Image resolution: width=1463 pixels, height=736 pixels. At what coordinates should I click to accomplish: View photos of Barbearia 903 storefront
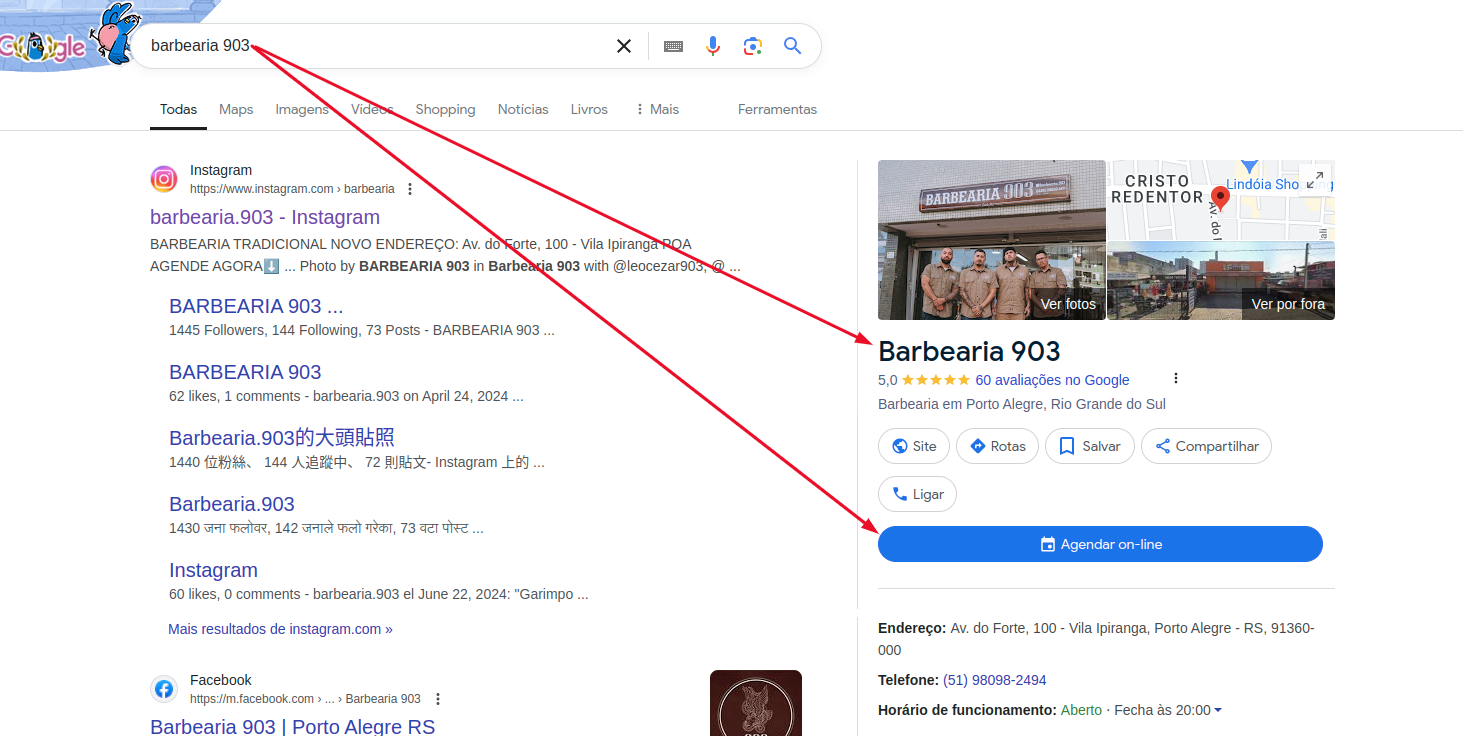[992, 240]
